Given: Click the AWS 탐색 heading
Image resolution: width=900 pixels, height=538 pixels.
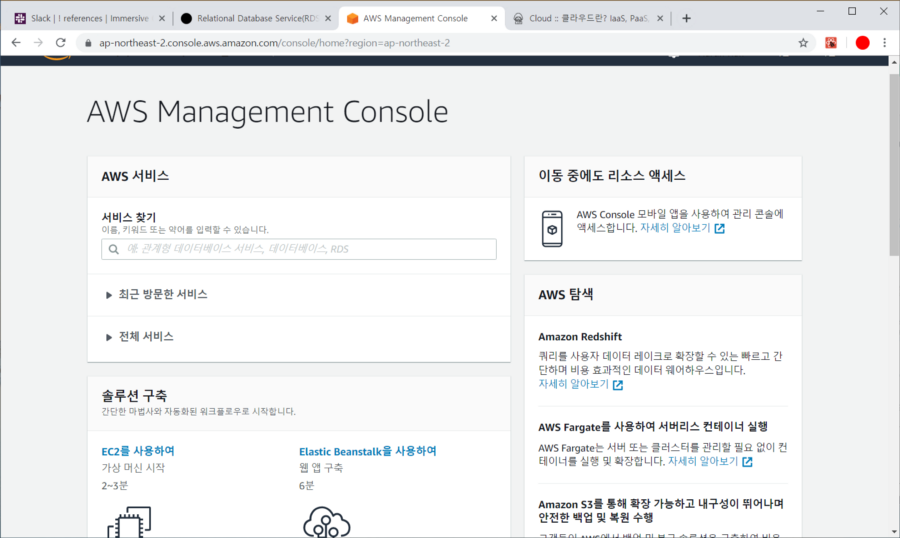Looking at the screenshot, I should [x=565, y=295].
